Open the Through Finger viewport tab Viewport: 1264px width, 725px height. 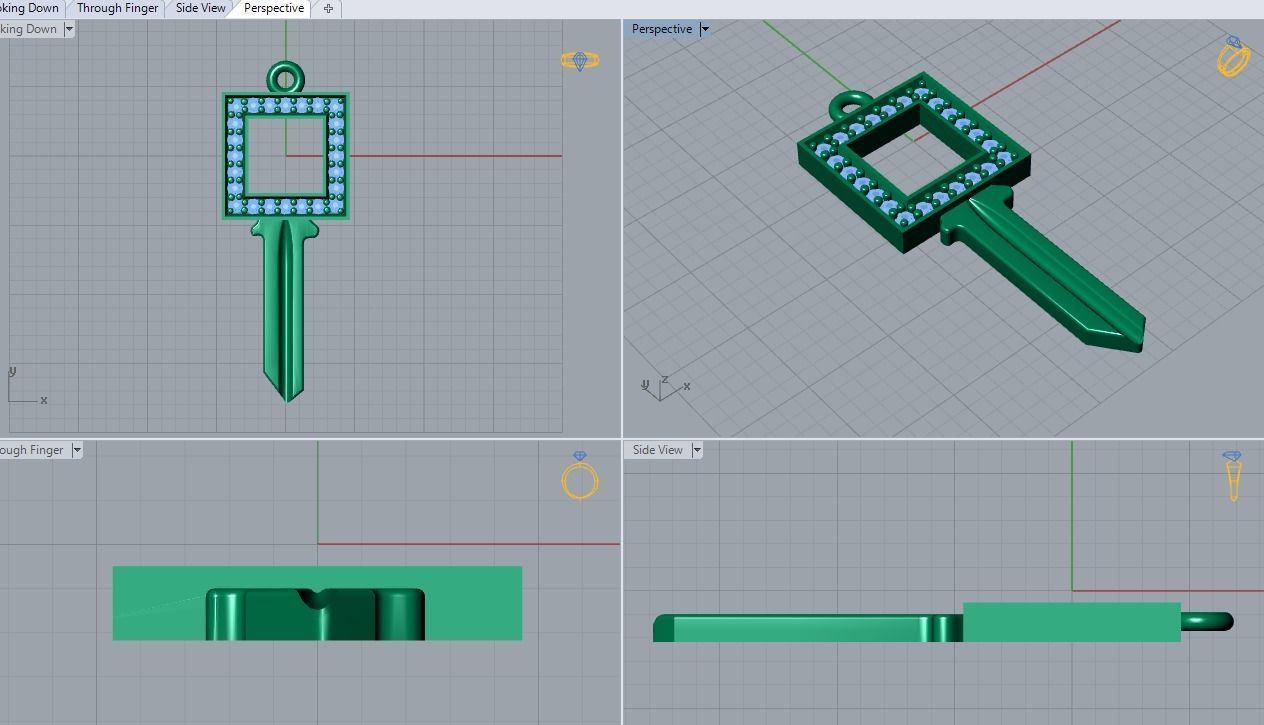click(x=117, y=8)
